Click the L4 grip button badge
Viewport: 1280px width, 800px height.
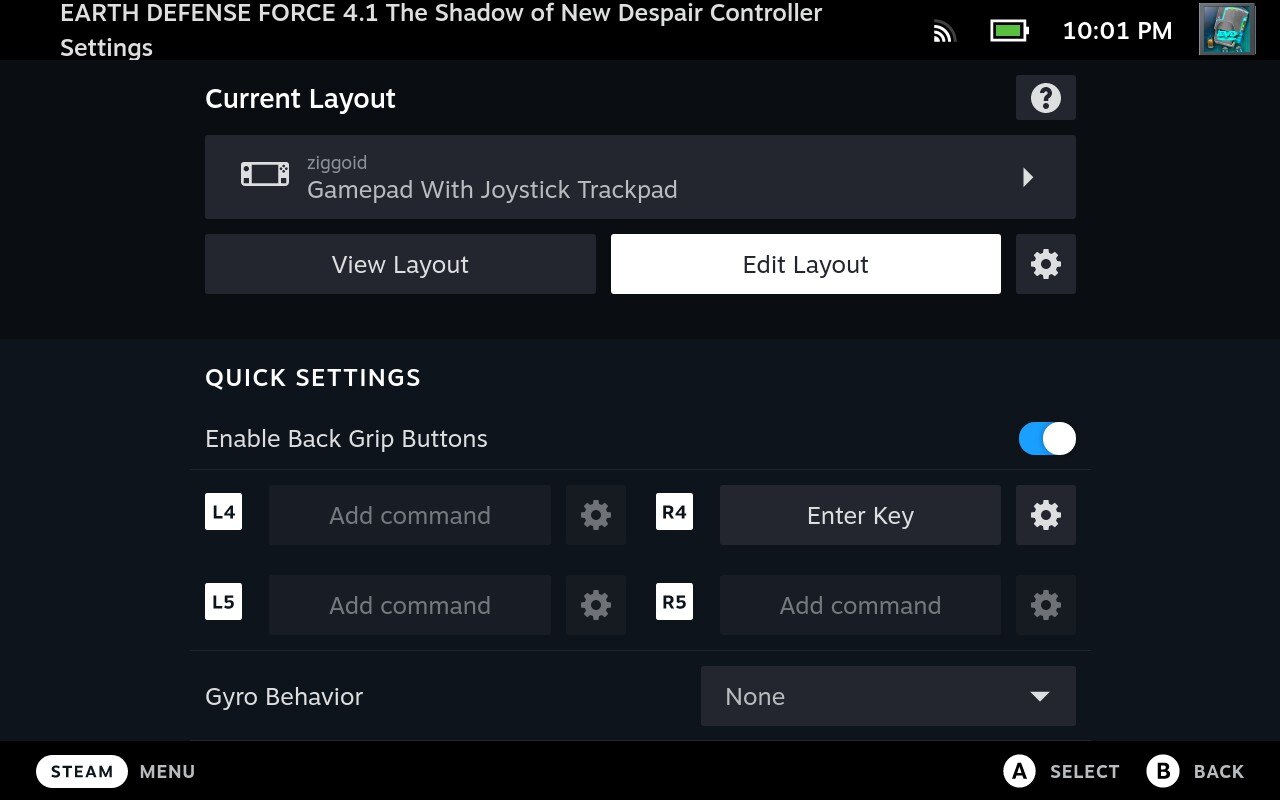(224, 512)
